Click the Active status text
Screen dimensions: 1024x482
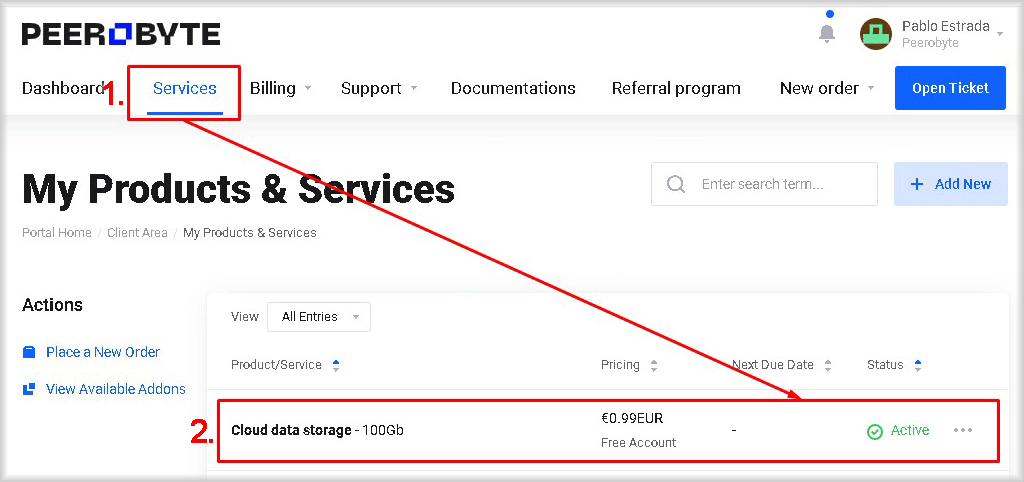(910, 430)
